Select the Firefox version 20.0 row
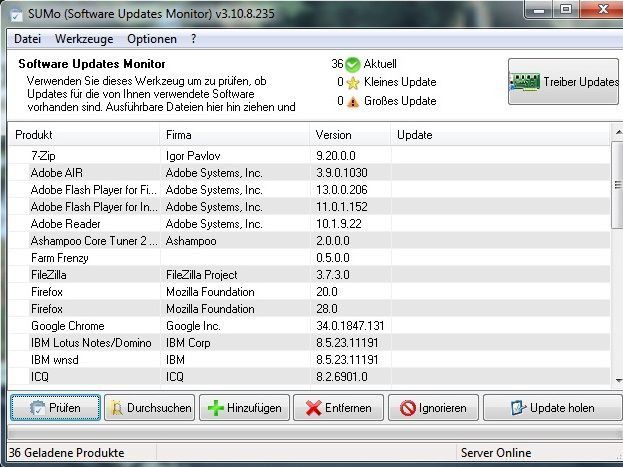Screen dimensions: 623x467 point(309,292)
